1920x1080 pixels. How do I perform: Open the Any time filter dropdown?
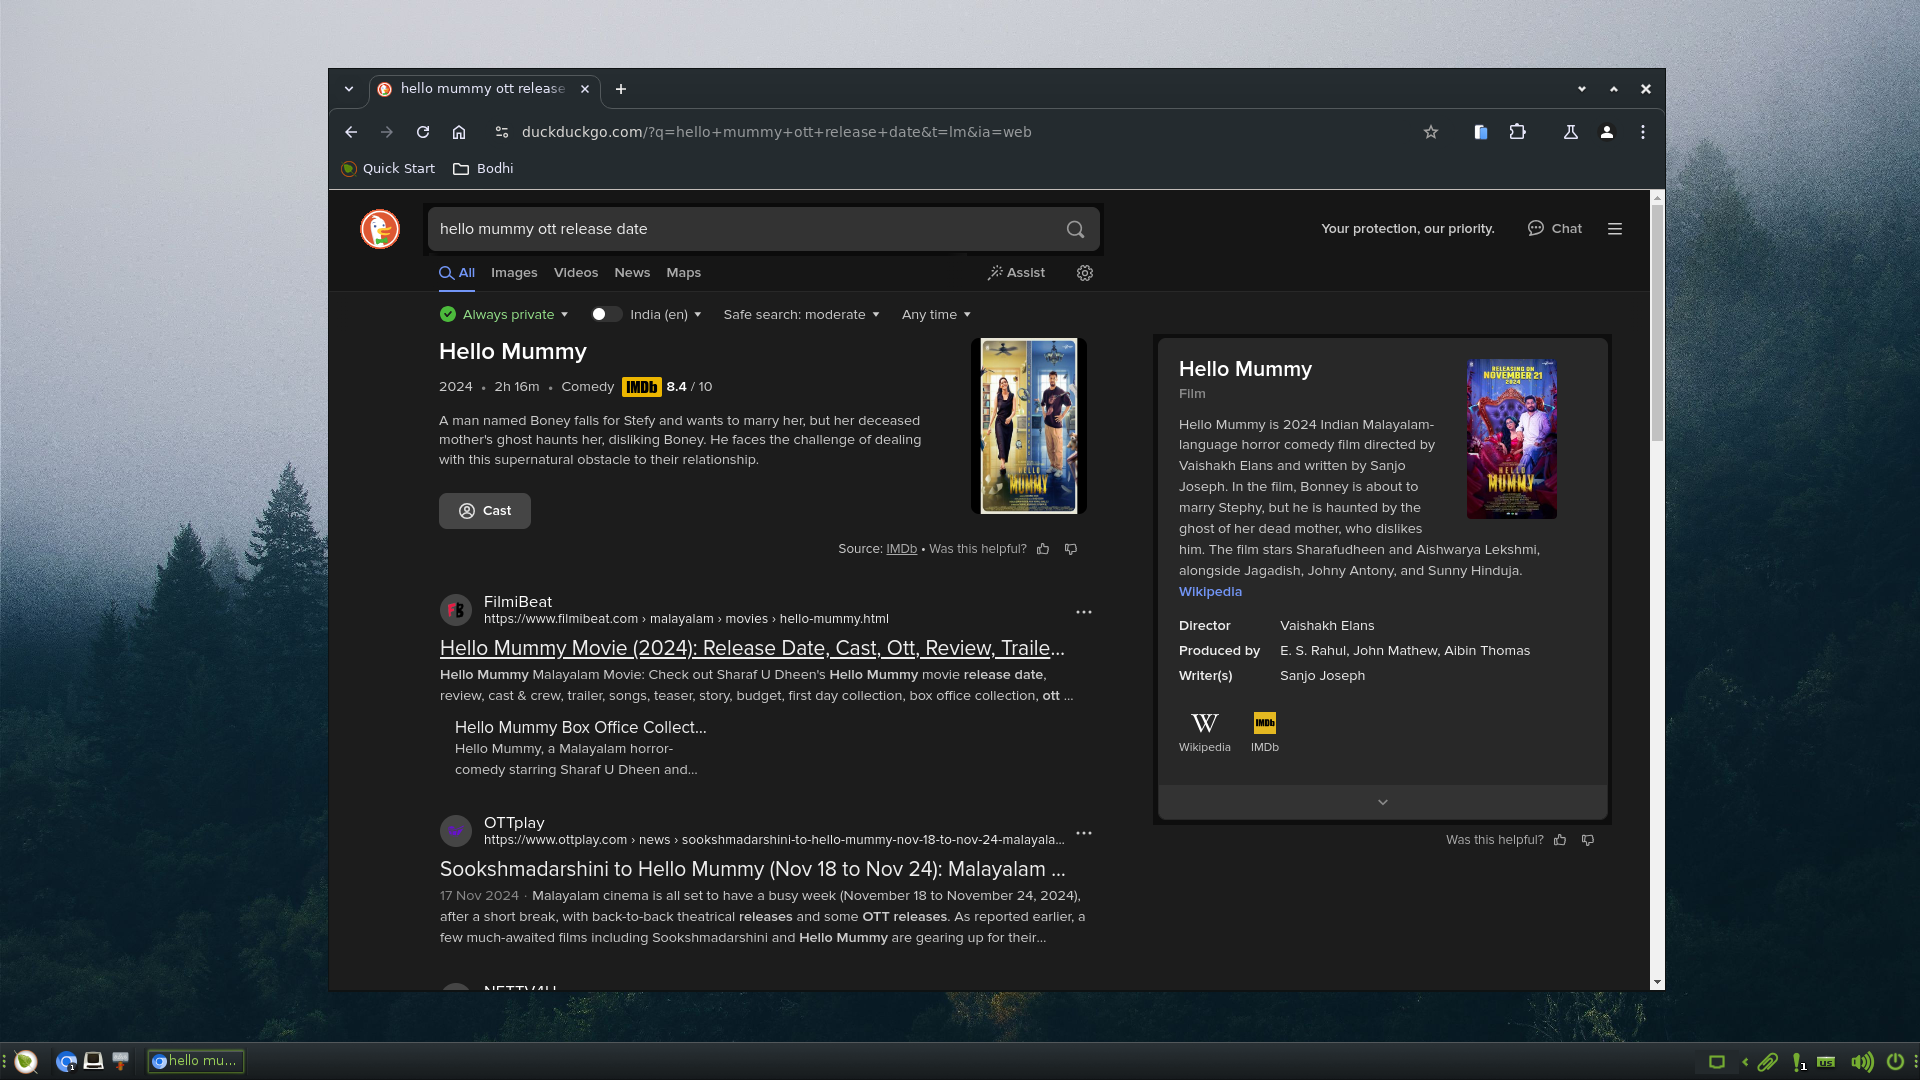tap(936, 314)
